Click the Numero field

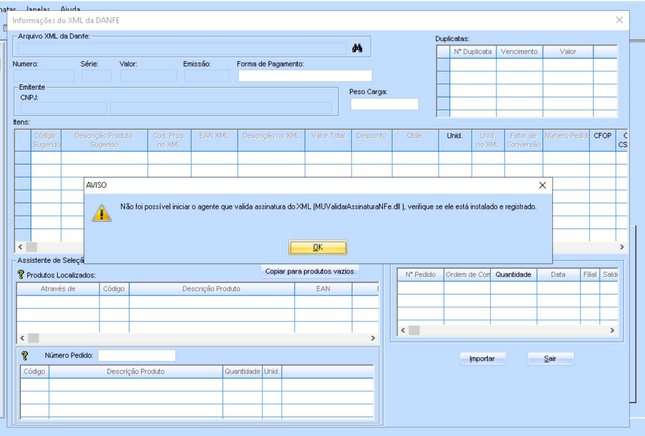pyautogui.click(x=44, y=76)
